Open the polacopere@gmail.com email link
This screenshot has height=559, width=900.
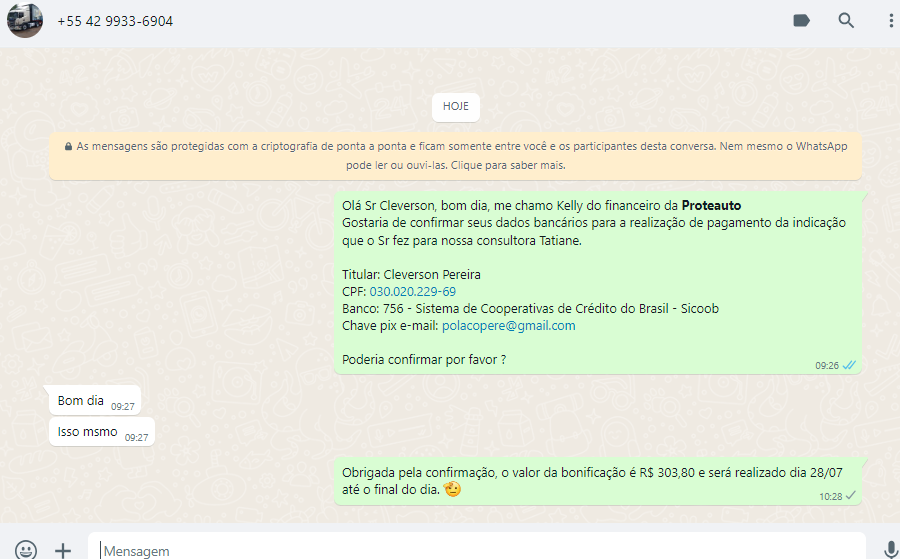coord(508,325)
